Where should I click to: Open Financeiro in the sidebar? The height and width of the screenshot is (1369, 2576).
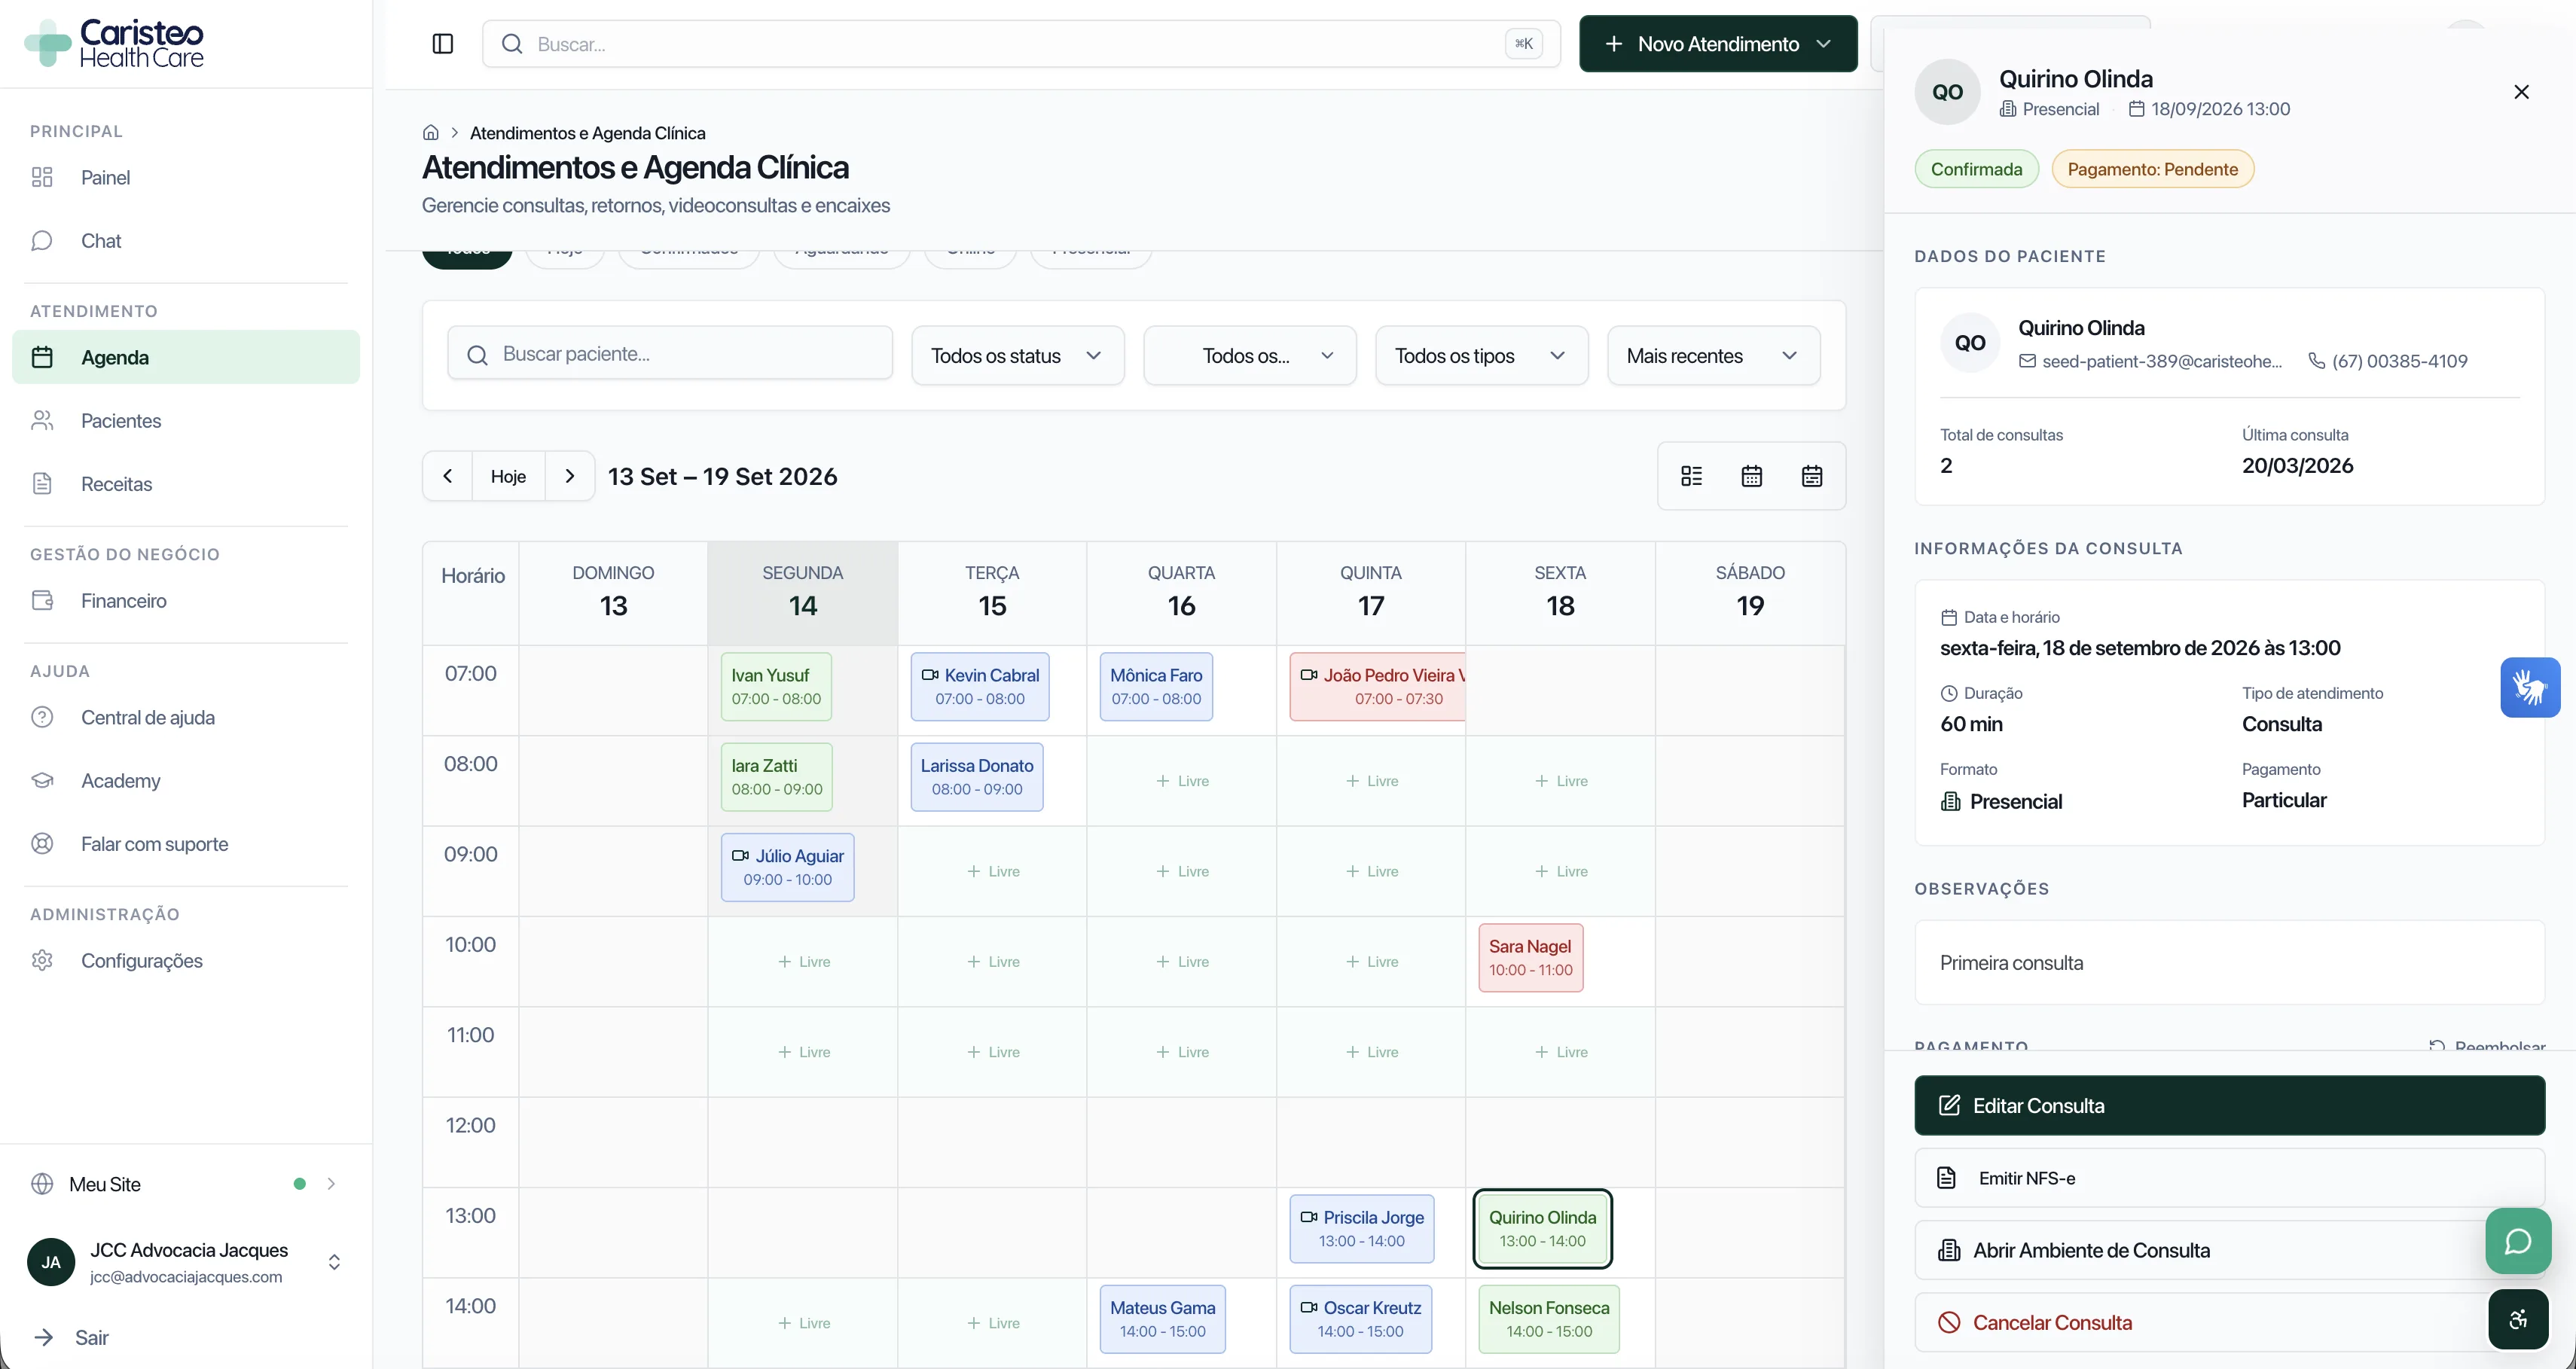pyautogui.click(x=186, y=600)
